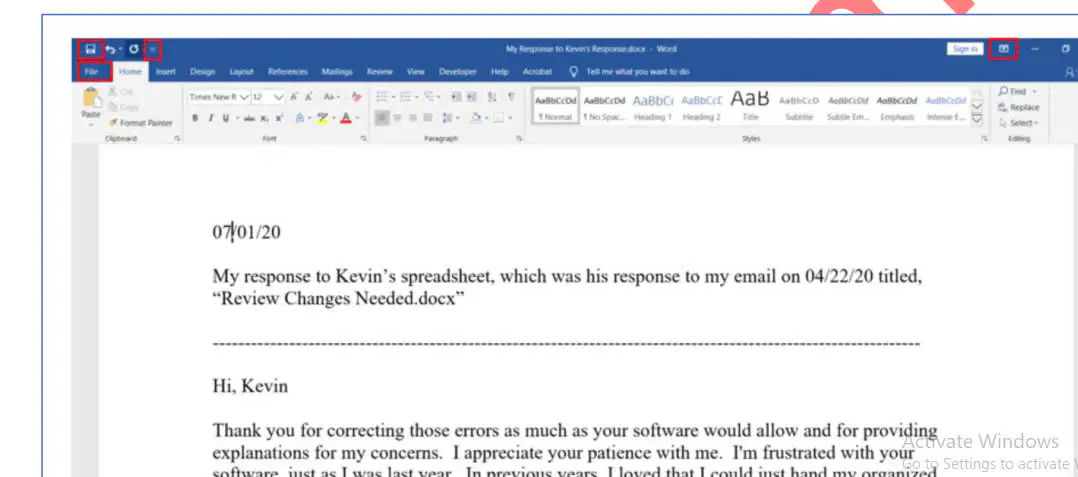Toggle Superscript formatting
Viewport: 1078px width, 477px height.
pos(278,118)
